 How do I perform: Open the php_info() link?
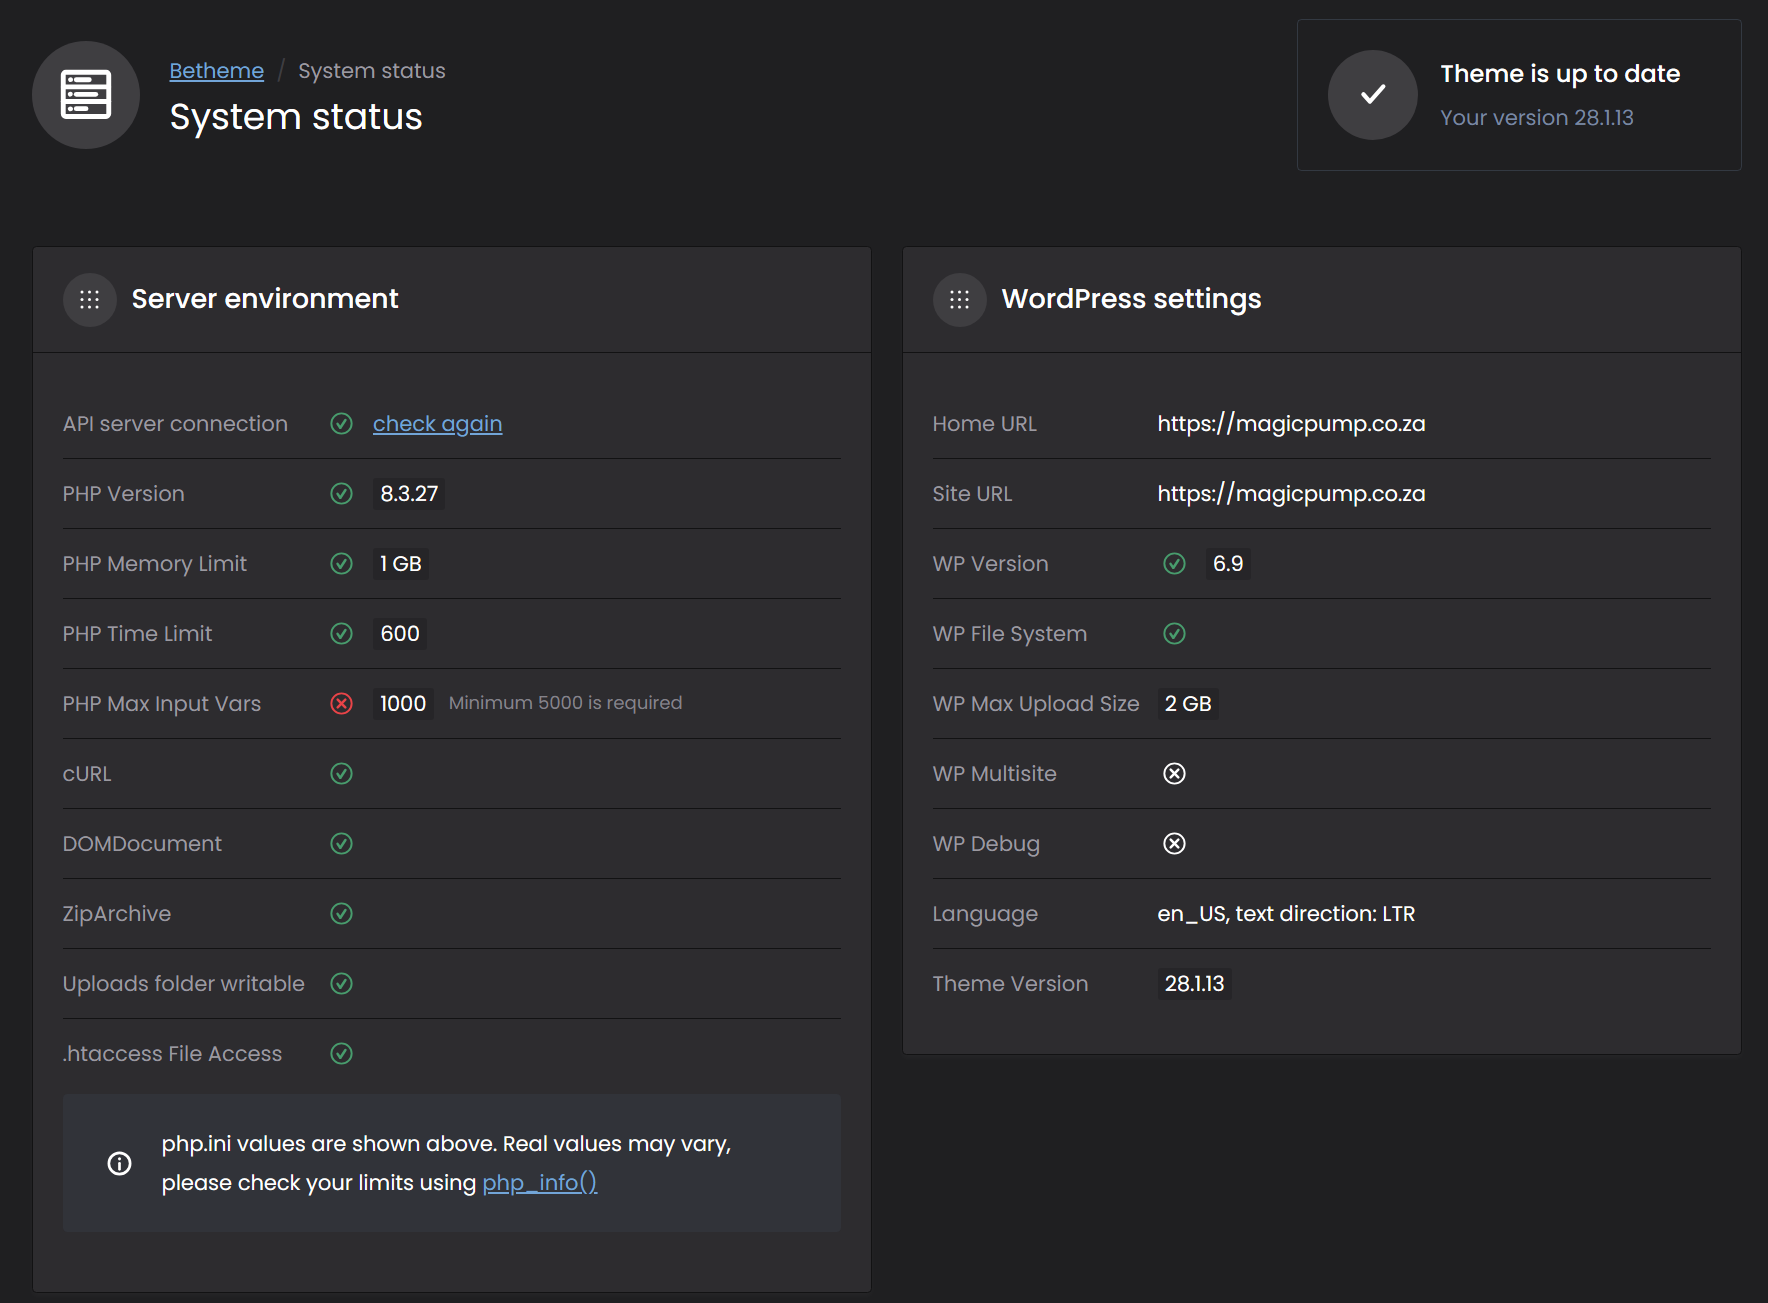point(539,1183)
